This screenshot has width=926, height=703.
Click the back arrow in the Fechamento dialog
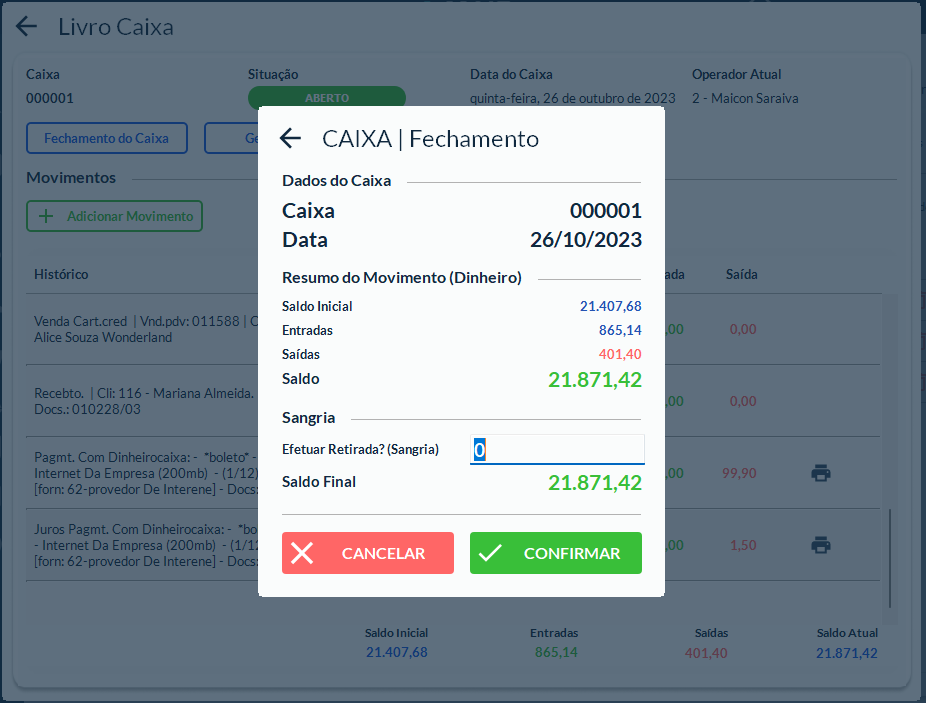point(290,139)
